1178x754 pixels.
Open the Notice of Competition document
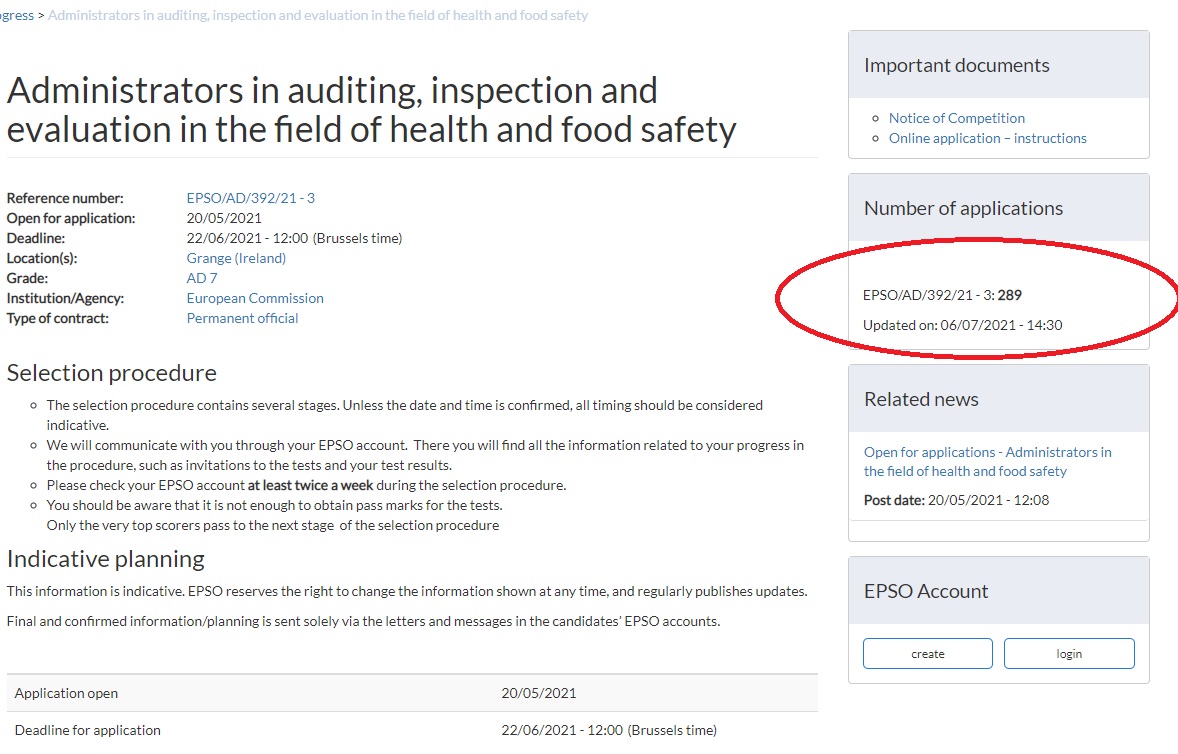956,118
